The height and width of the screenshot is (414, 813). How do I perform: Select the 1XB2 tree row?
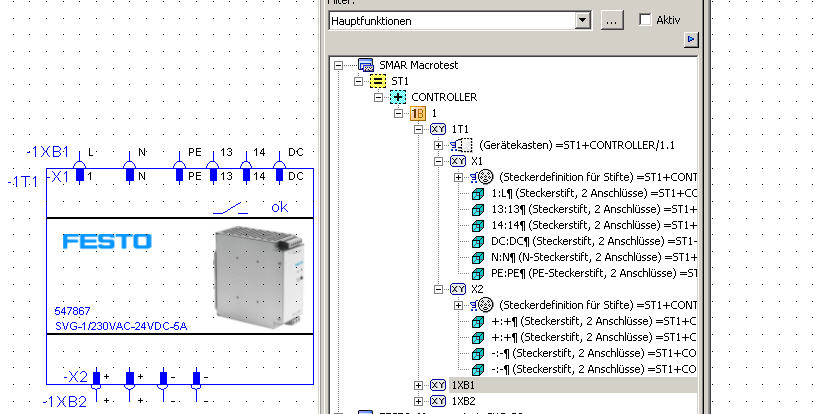(463, 401)
